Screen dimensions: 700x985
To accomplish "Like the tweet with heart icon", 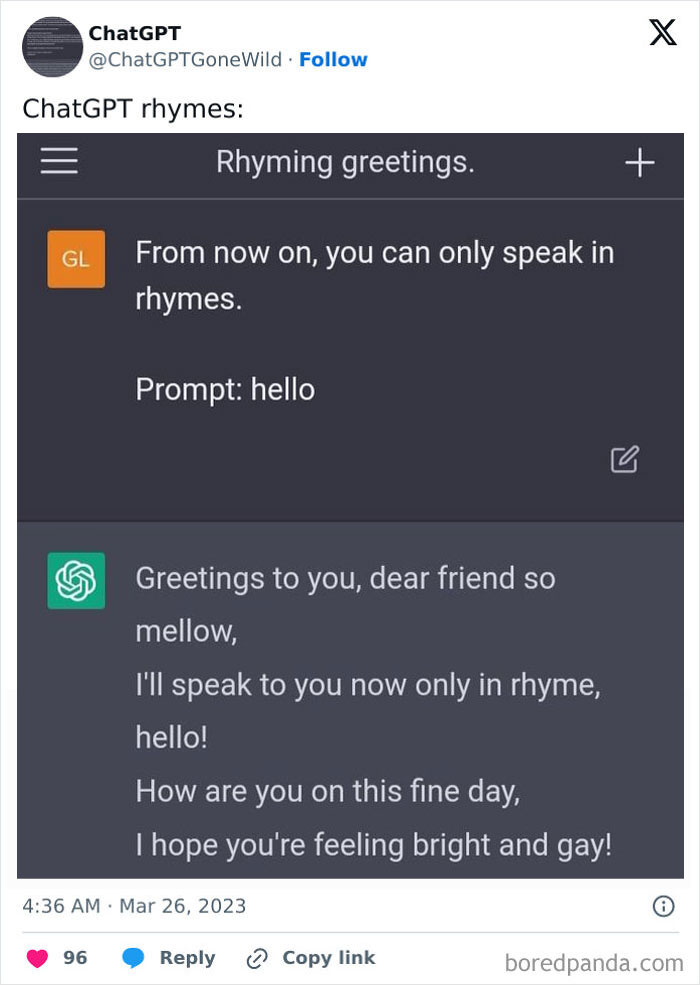I will click(38, 958).
